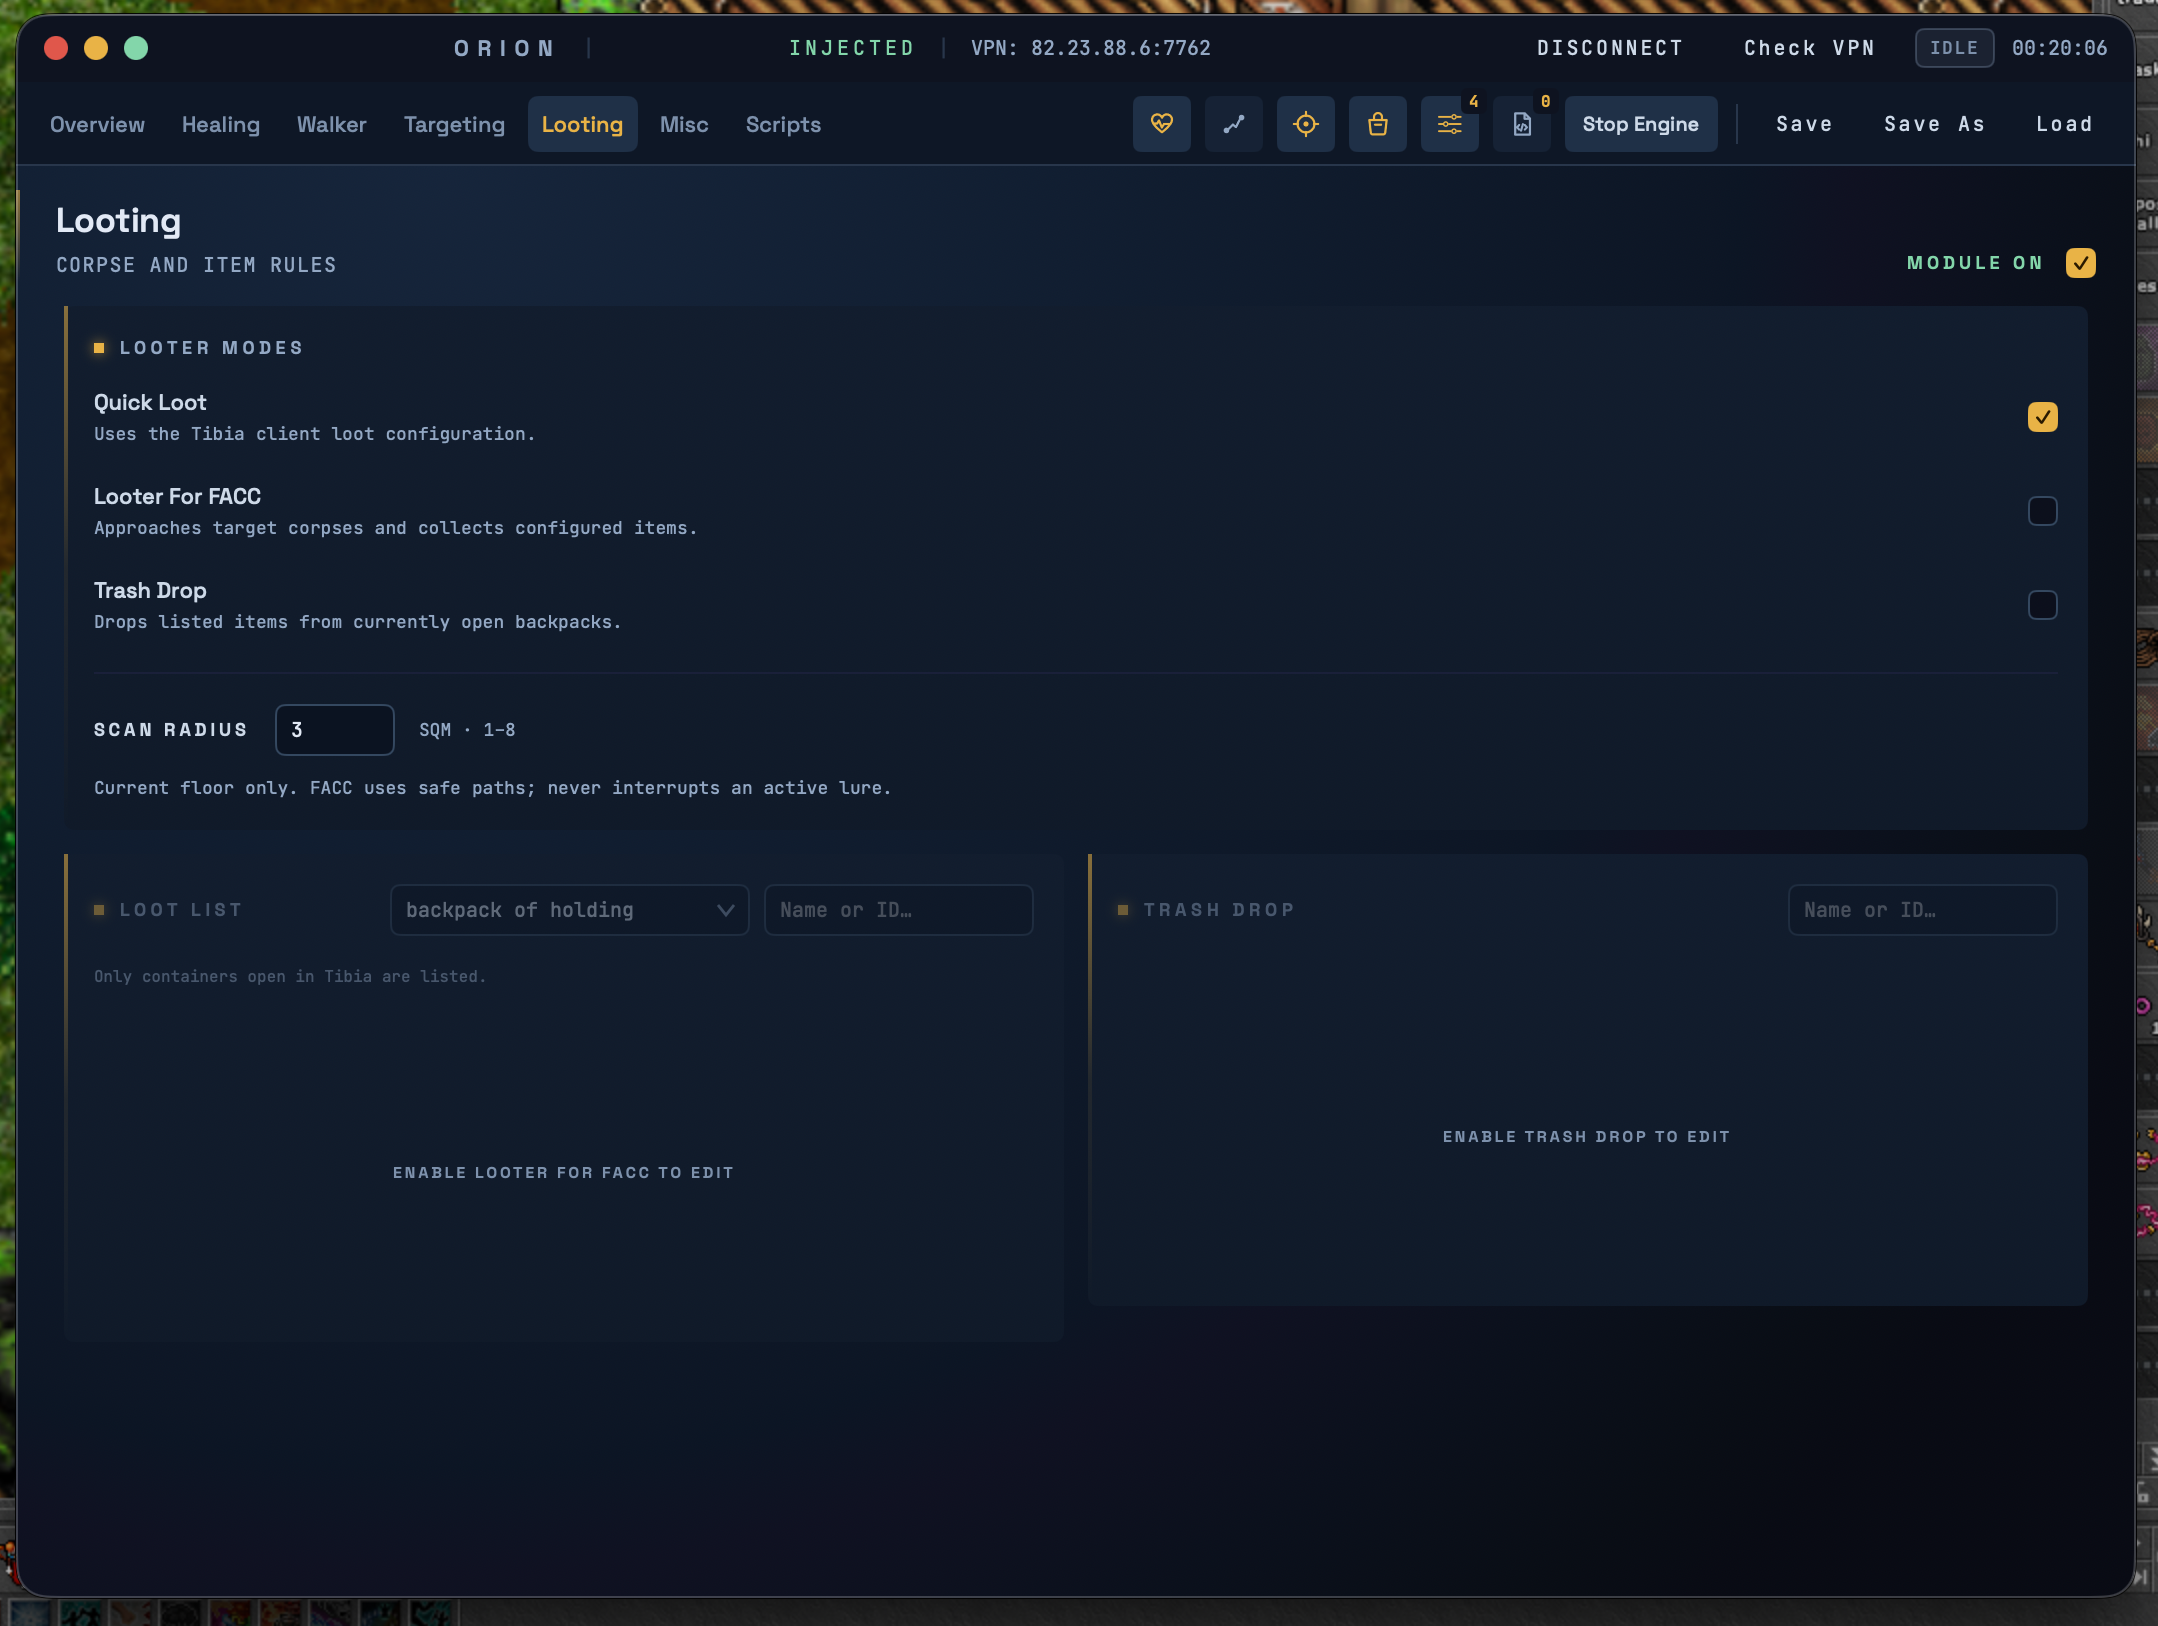Click the Trash Drop Name or ID field
The height and width of the screenshot is (1626, 2158).
(1922, 910)
